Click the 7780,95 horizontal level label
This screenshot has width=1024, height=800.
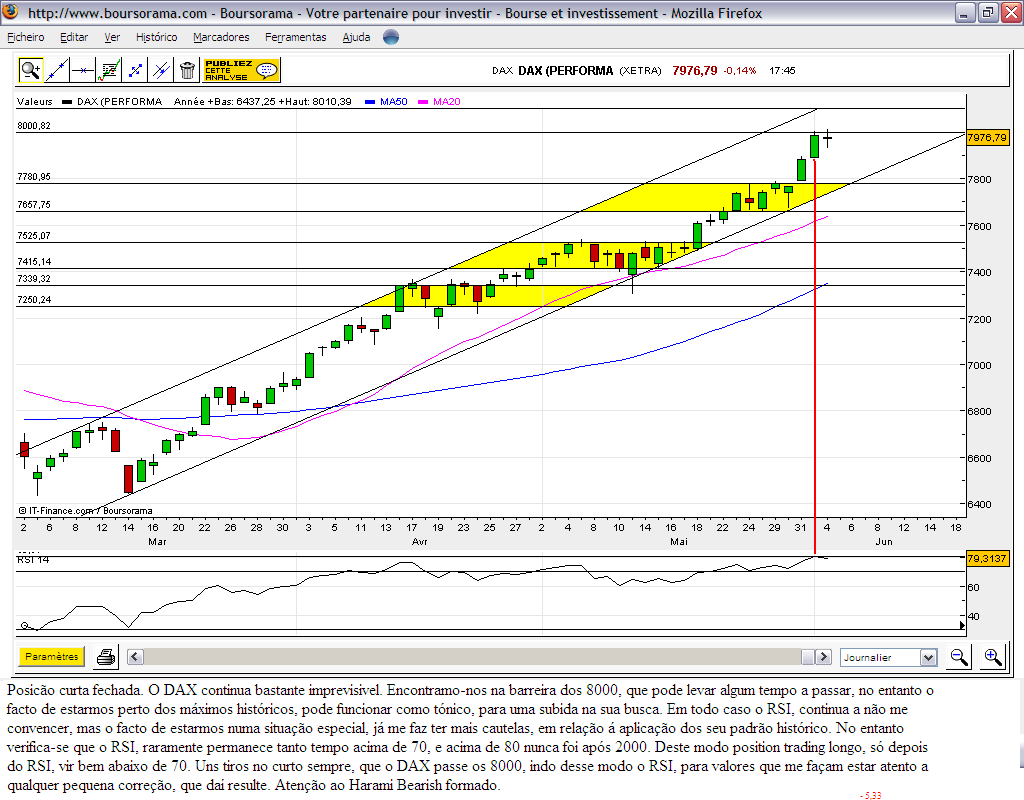pos(34,176)
